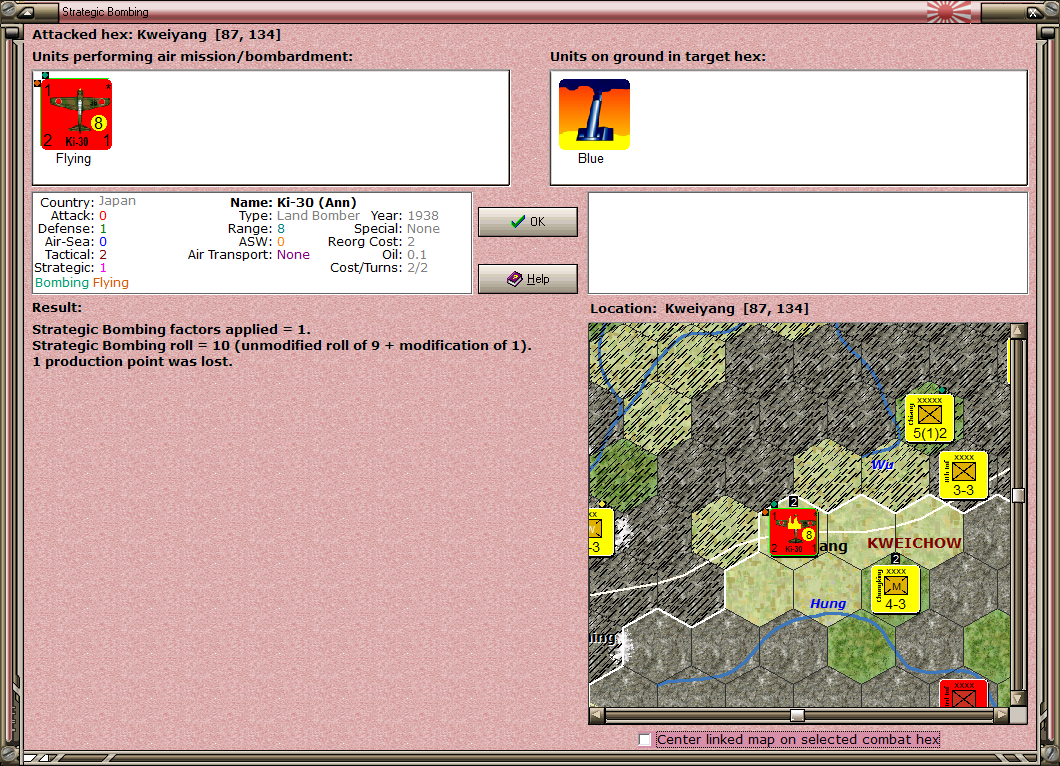The image size is (1060, 766).
Task: Click "1 production point was lost." text
Action: (132, 362)
